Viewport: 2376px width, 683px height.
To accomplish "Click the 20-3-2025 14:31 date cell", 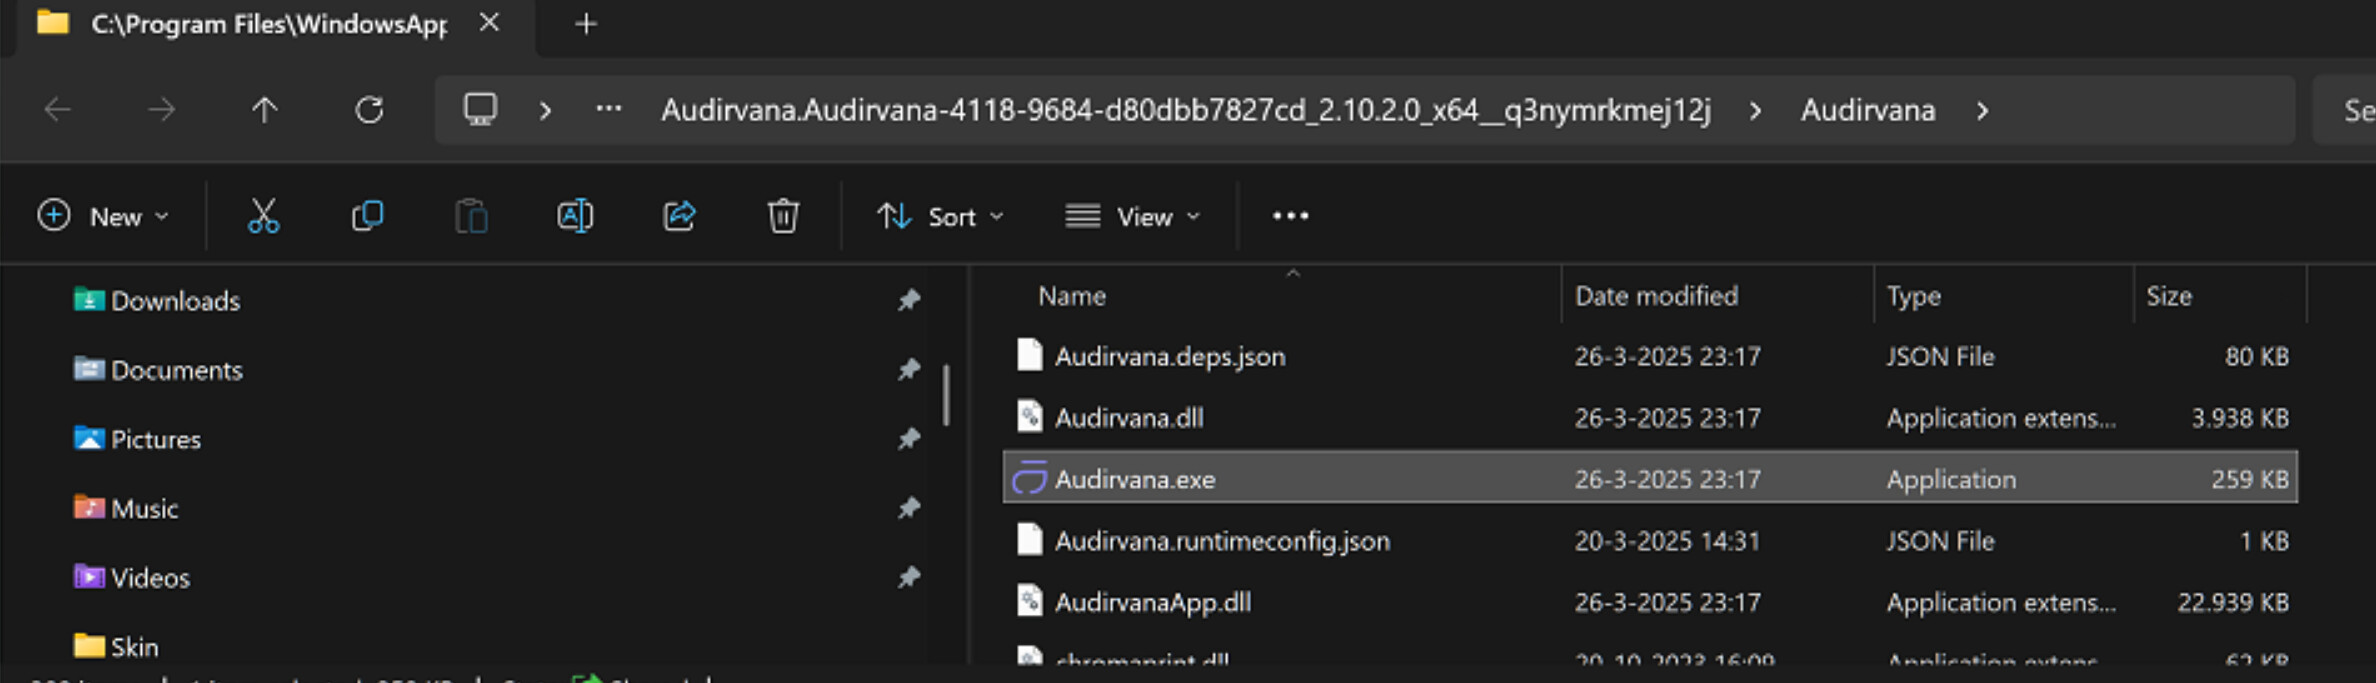I will (x=1667, y=541).
